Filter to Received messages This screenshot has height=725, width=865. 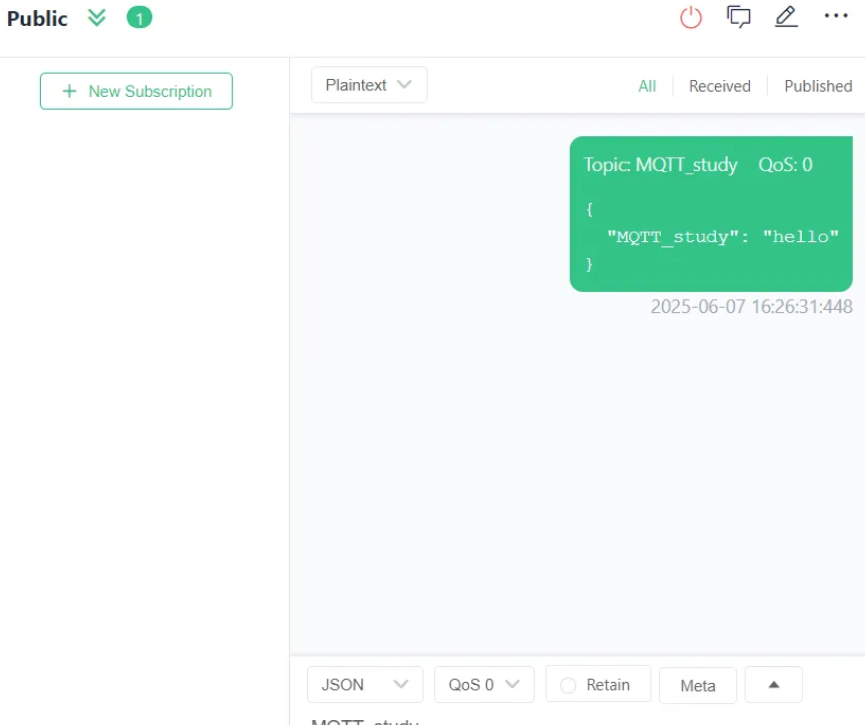point(719,86)
